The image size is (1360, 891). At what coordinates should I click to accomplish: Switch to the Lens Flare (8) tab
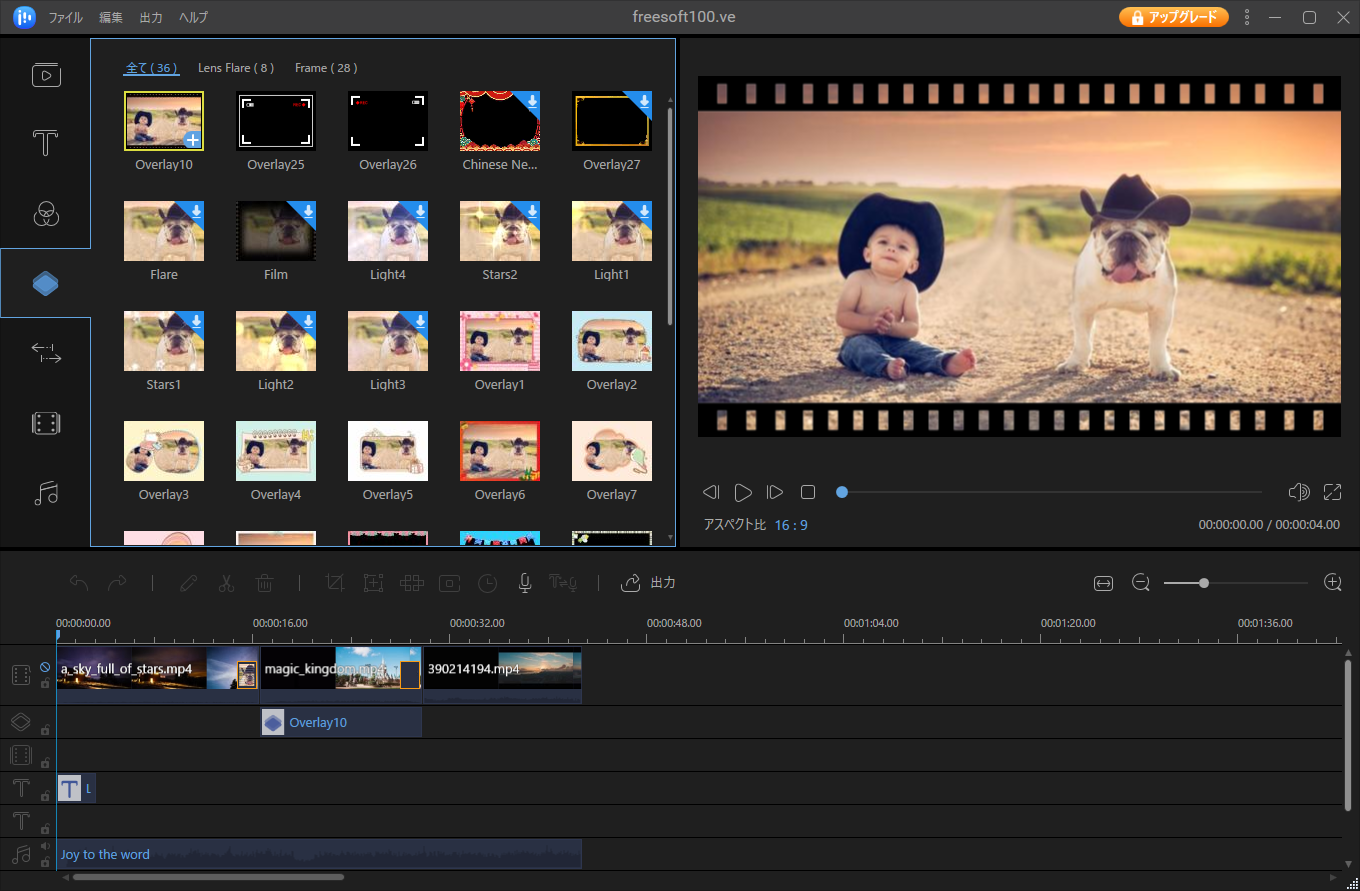236,68
